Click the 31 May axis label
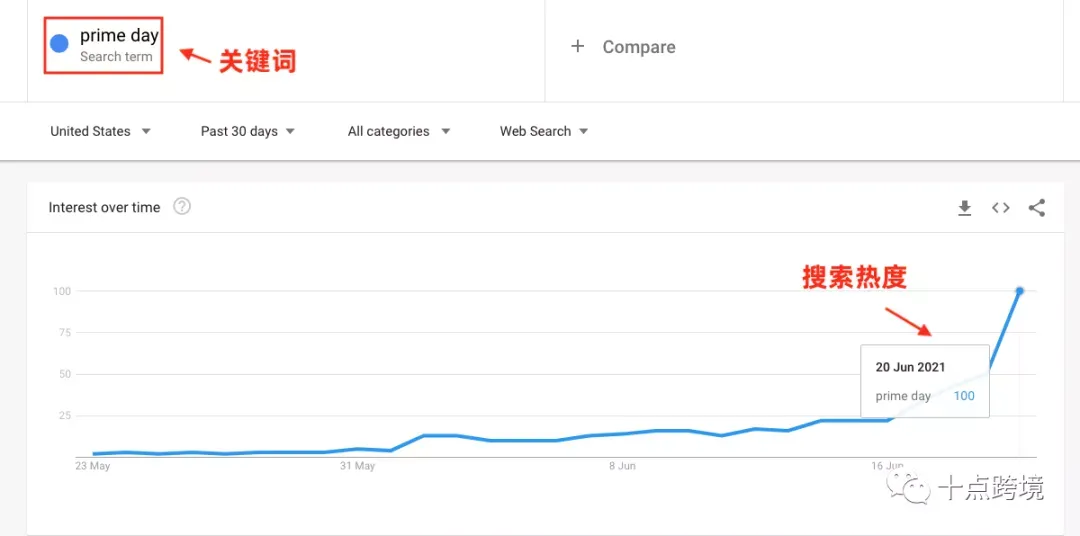The image size is (1080, 536). (x=357, y=466)
